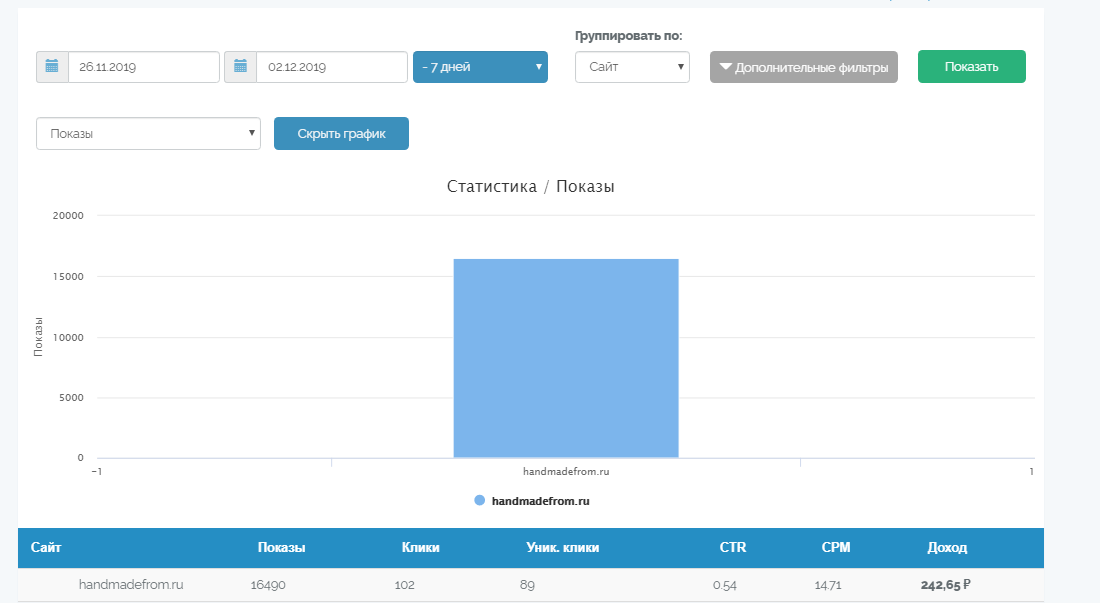
Task: Sort table by 'Клики' column header
Action: pyautogui.click(x=421, y=548)
